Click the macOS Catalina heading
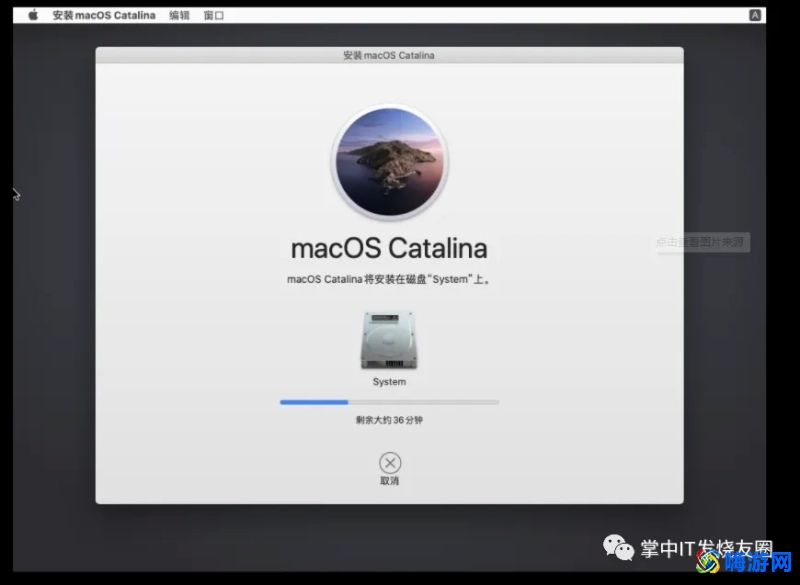This screenshot has height=585, width=800. [389, 248]
